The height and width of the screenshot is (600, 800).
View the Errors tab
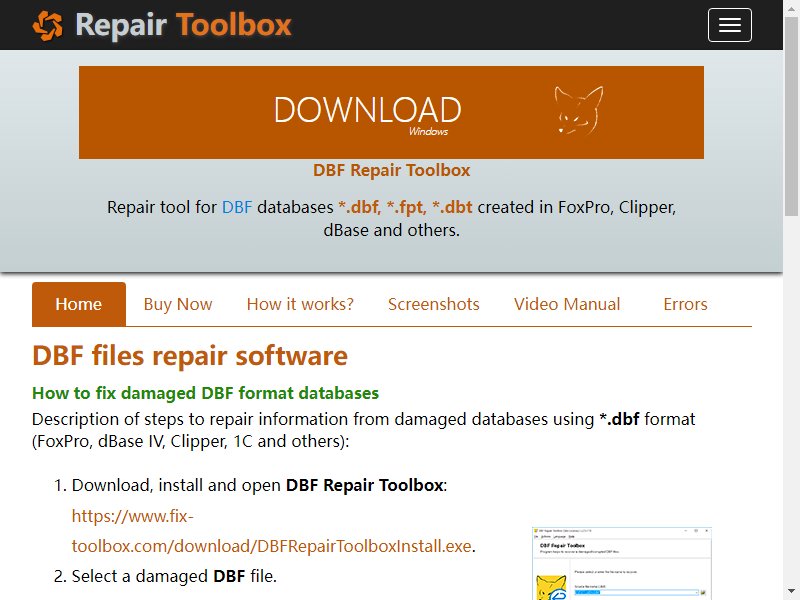coord(685,304)
